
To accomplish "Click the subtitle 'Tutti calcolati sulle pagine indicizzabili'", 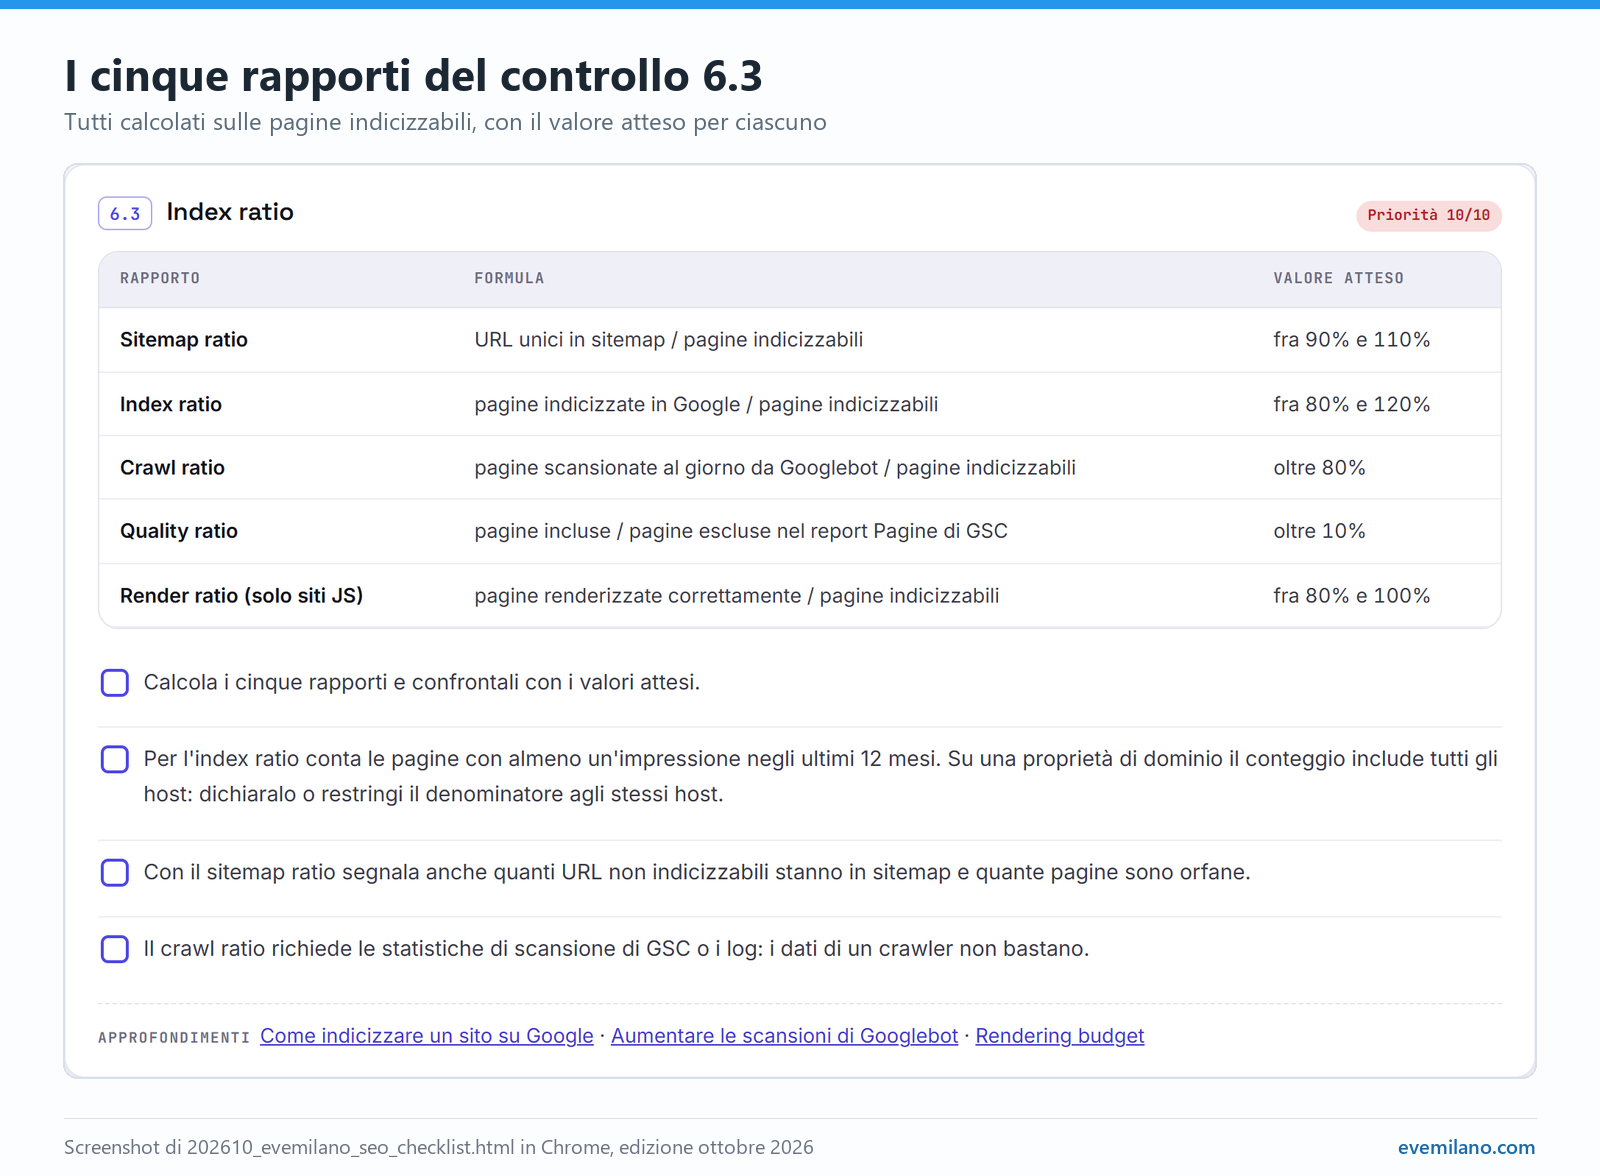I will point(445,122).
